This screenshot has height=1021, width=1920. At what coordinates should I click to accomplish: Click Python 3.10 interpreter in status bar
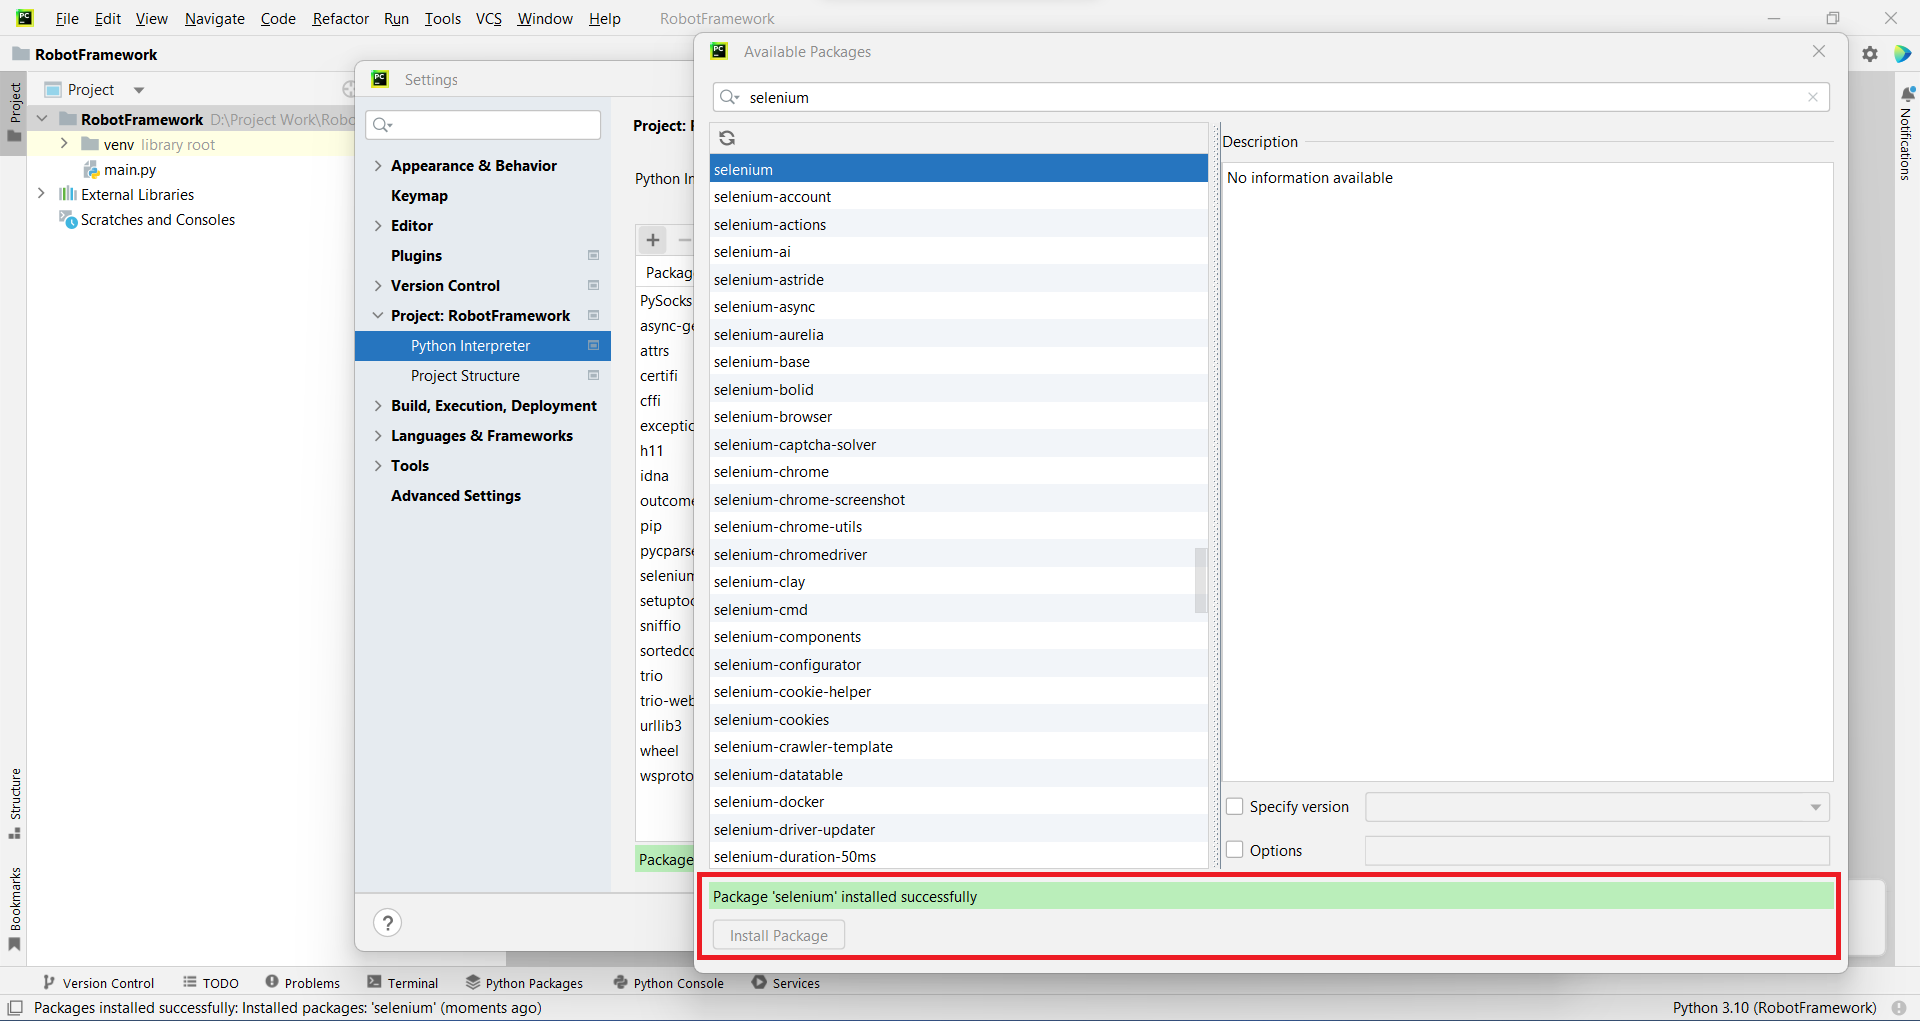[1774, 1008]
